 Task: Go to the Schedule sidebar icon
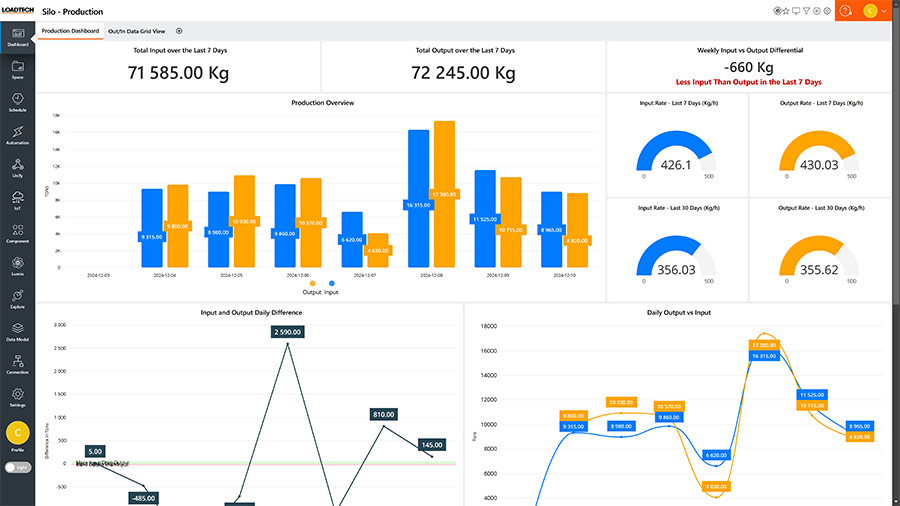coord(17,102)
